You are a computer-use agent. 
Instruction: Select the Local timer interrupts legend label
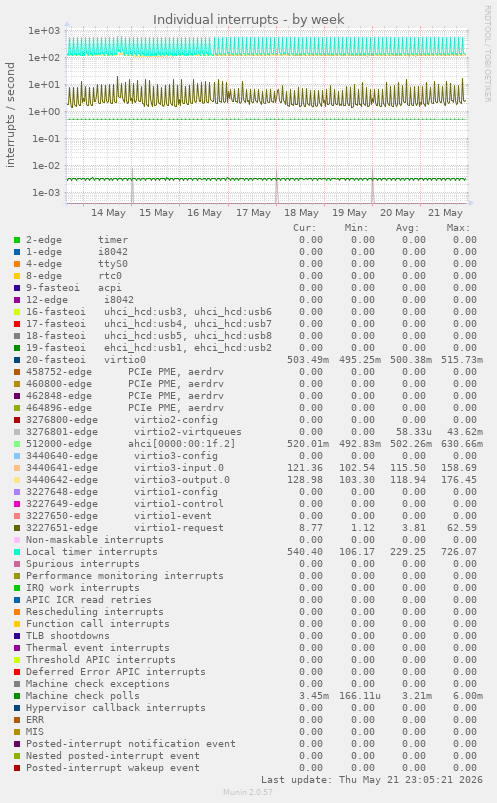[x=92, y=552]
